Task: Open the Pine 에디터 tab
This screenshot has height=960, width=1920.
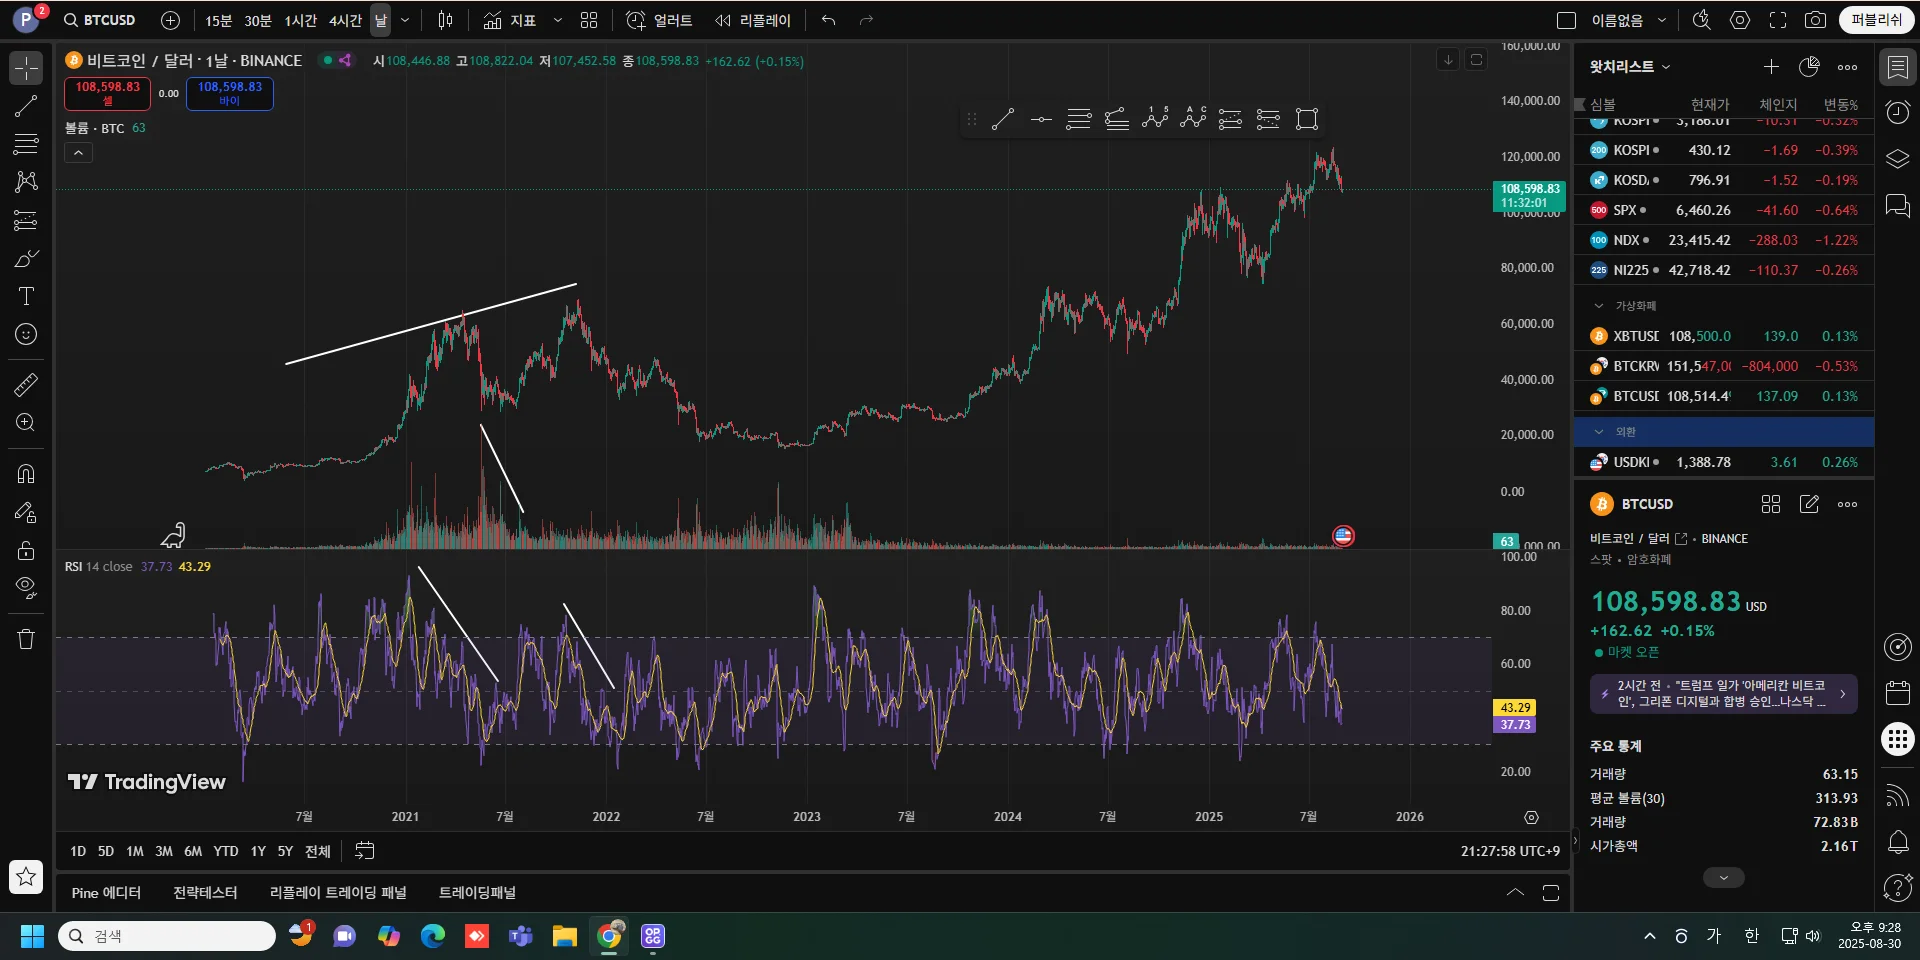Action: pos(106,893)
